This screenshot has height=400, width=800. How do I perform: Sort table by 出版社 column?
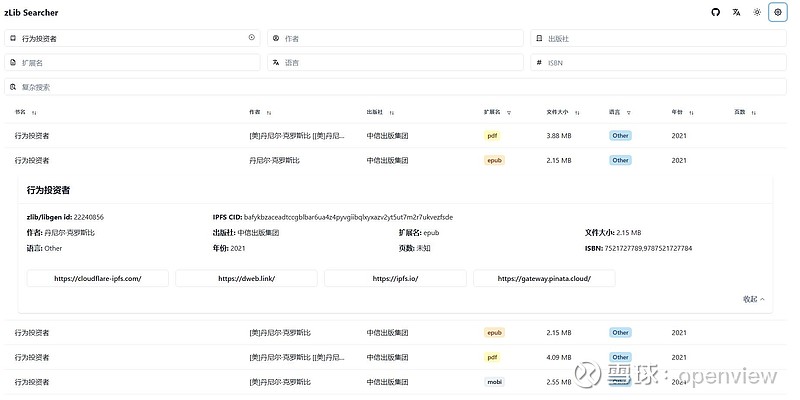392,112
